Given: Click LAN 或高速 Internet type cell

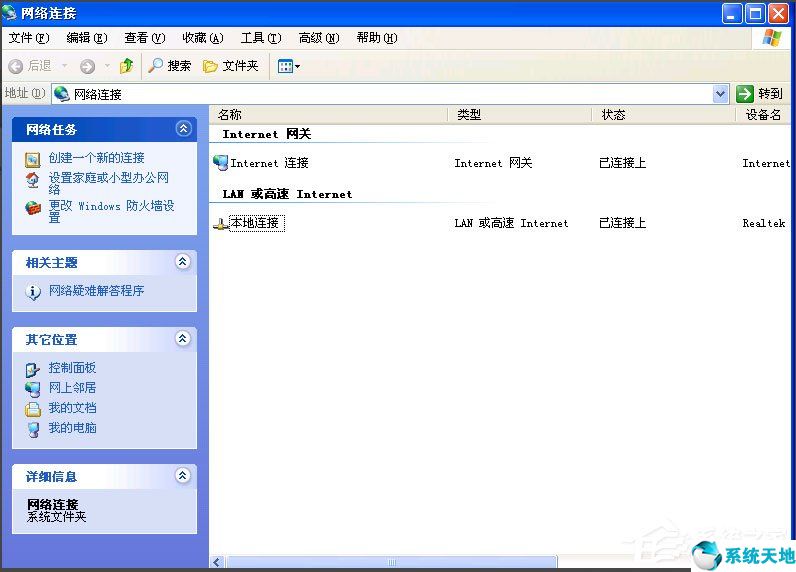Looking at the screenshot, I should [x=511, y=223].
